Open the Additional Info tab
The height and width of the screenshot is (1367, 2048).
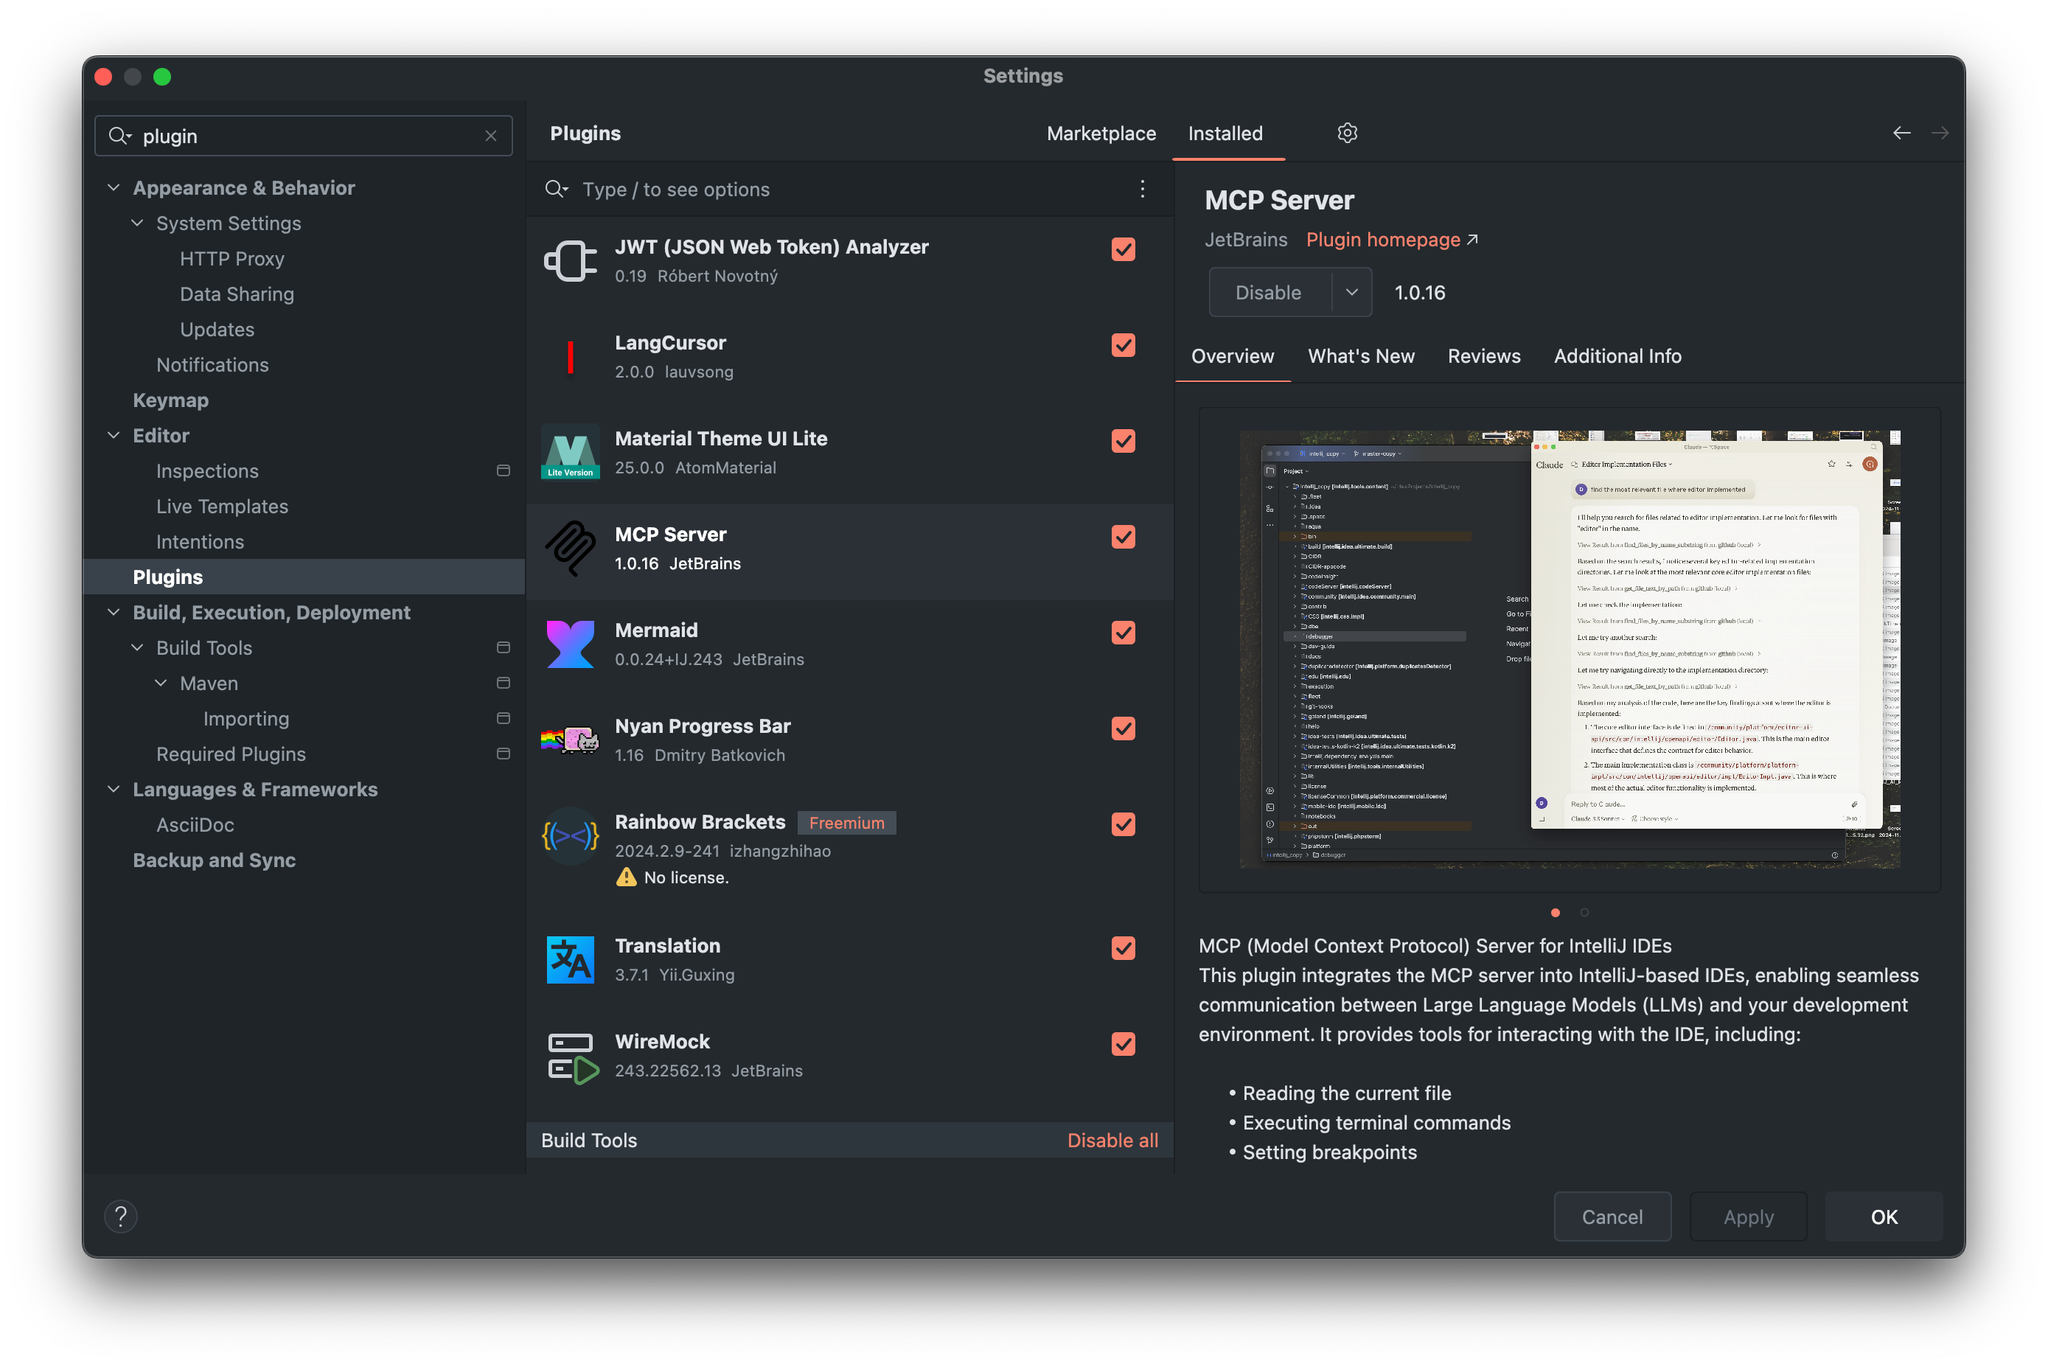pyautogui.click(x=1618, y=356)
